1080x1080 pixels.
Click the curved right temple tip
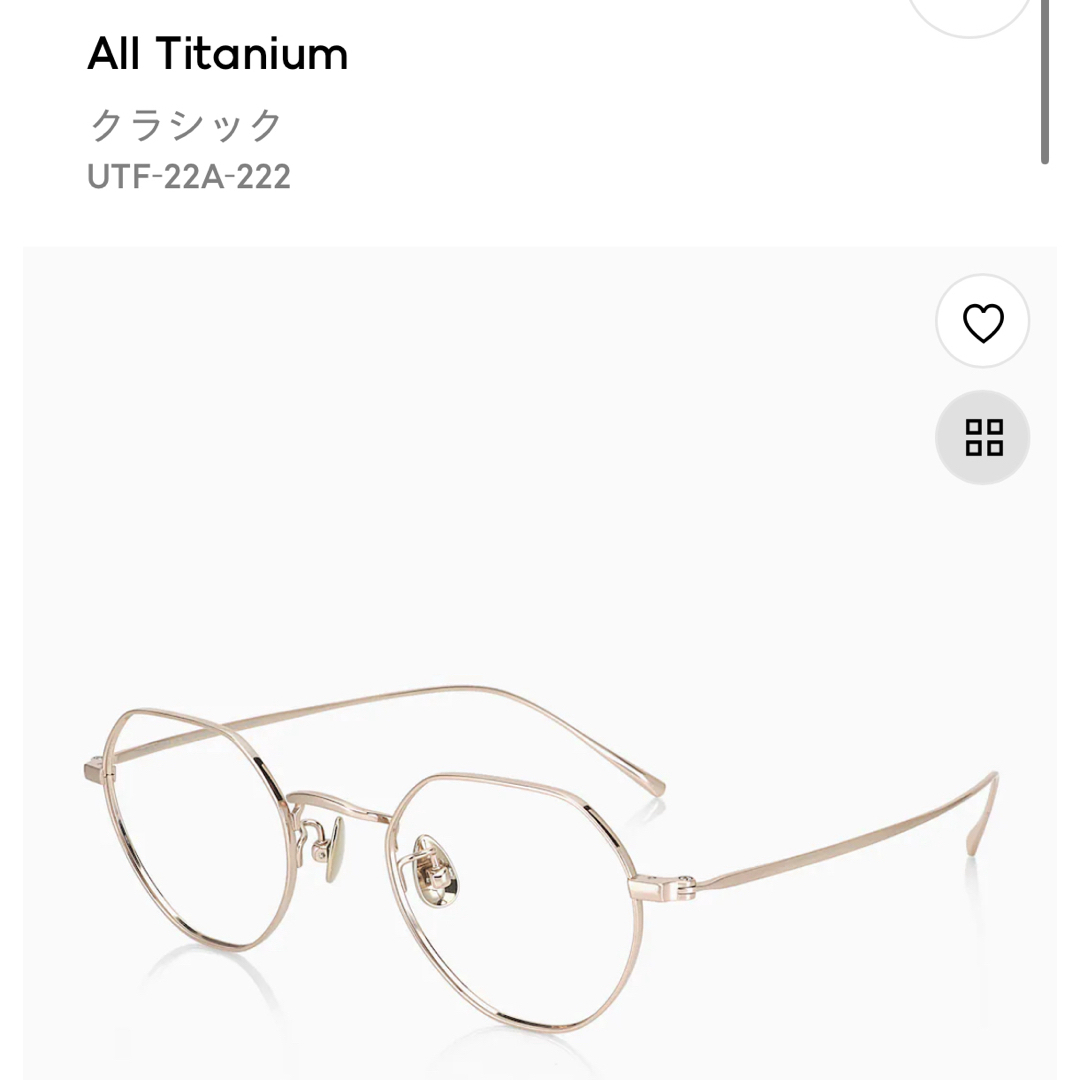(984, 813)
